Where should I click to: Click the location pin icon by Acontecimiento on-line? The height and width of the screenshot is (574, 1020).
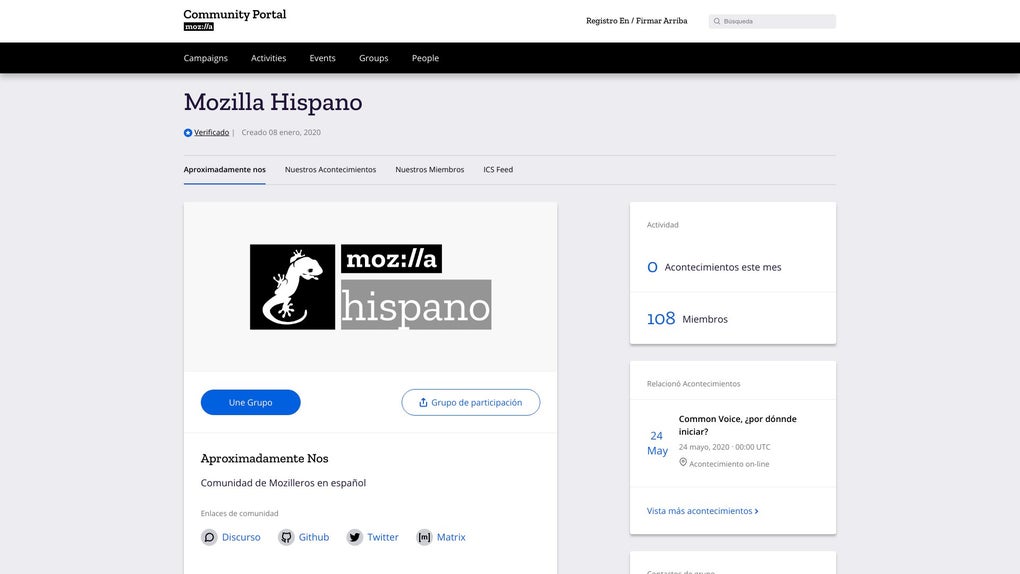click(x=683, y=462)
